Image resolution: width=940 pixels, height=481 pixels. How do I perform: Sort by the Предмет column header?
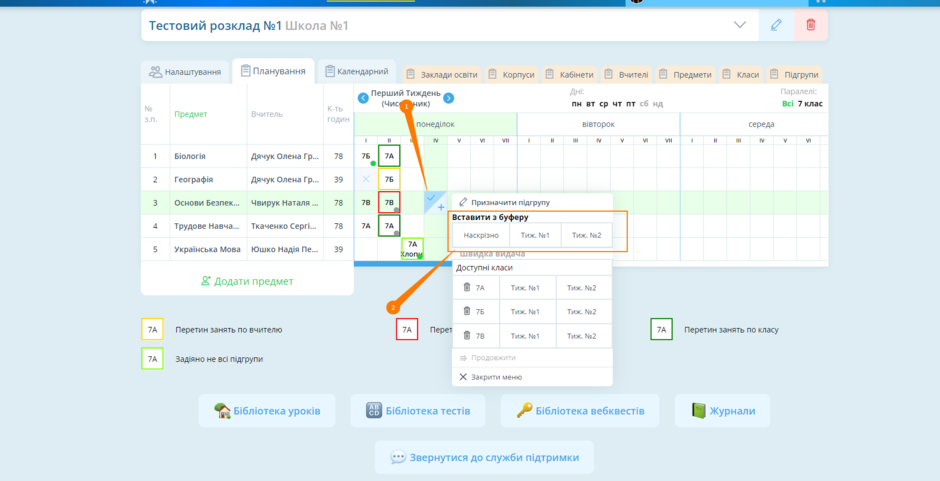(x=191, y=114)
